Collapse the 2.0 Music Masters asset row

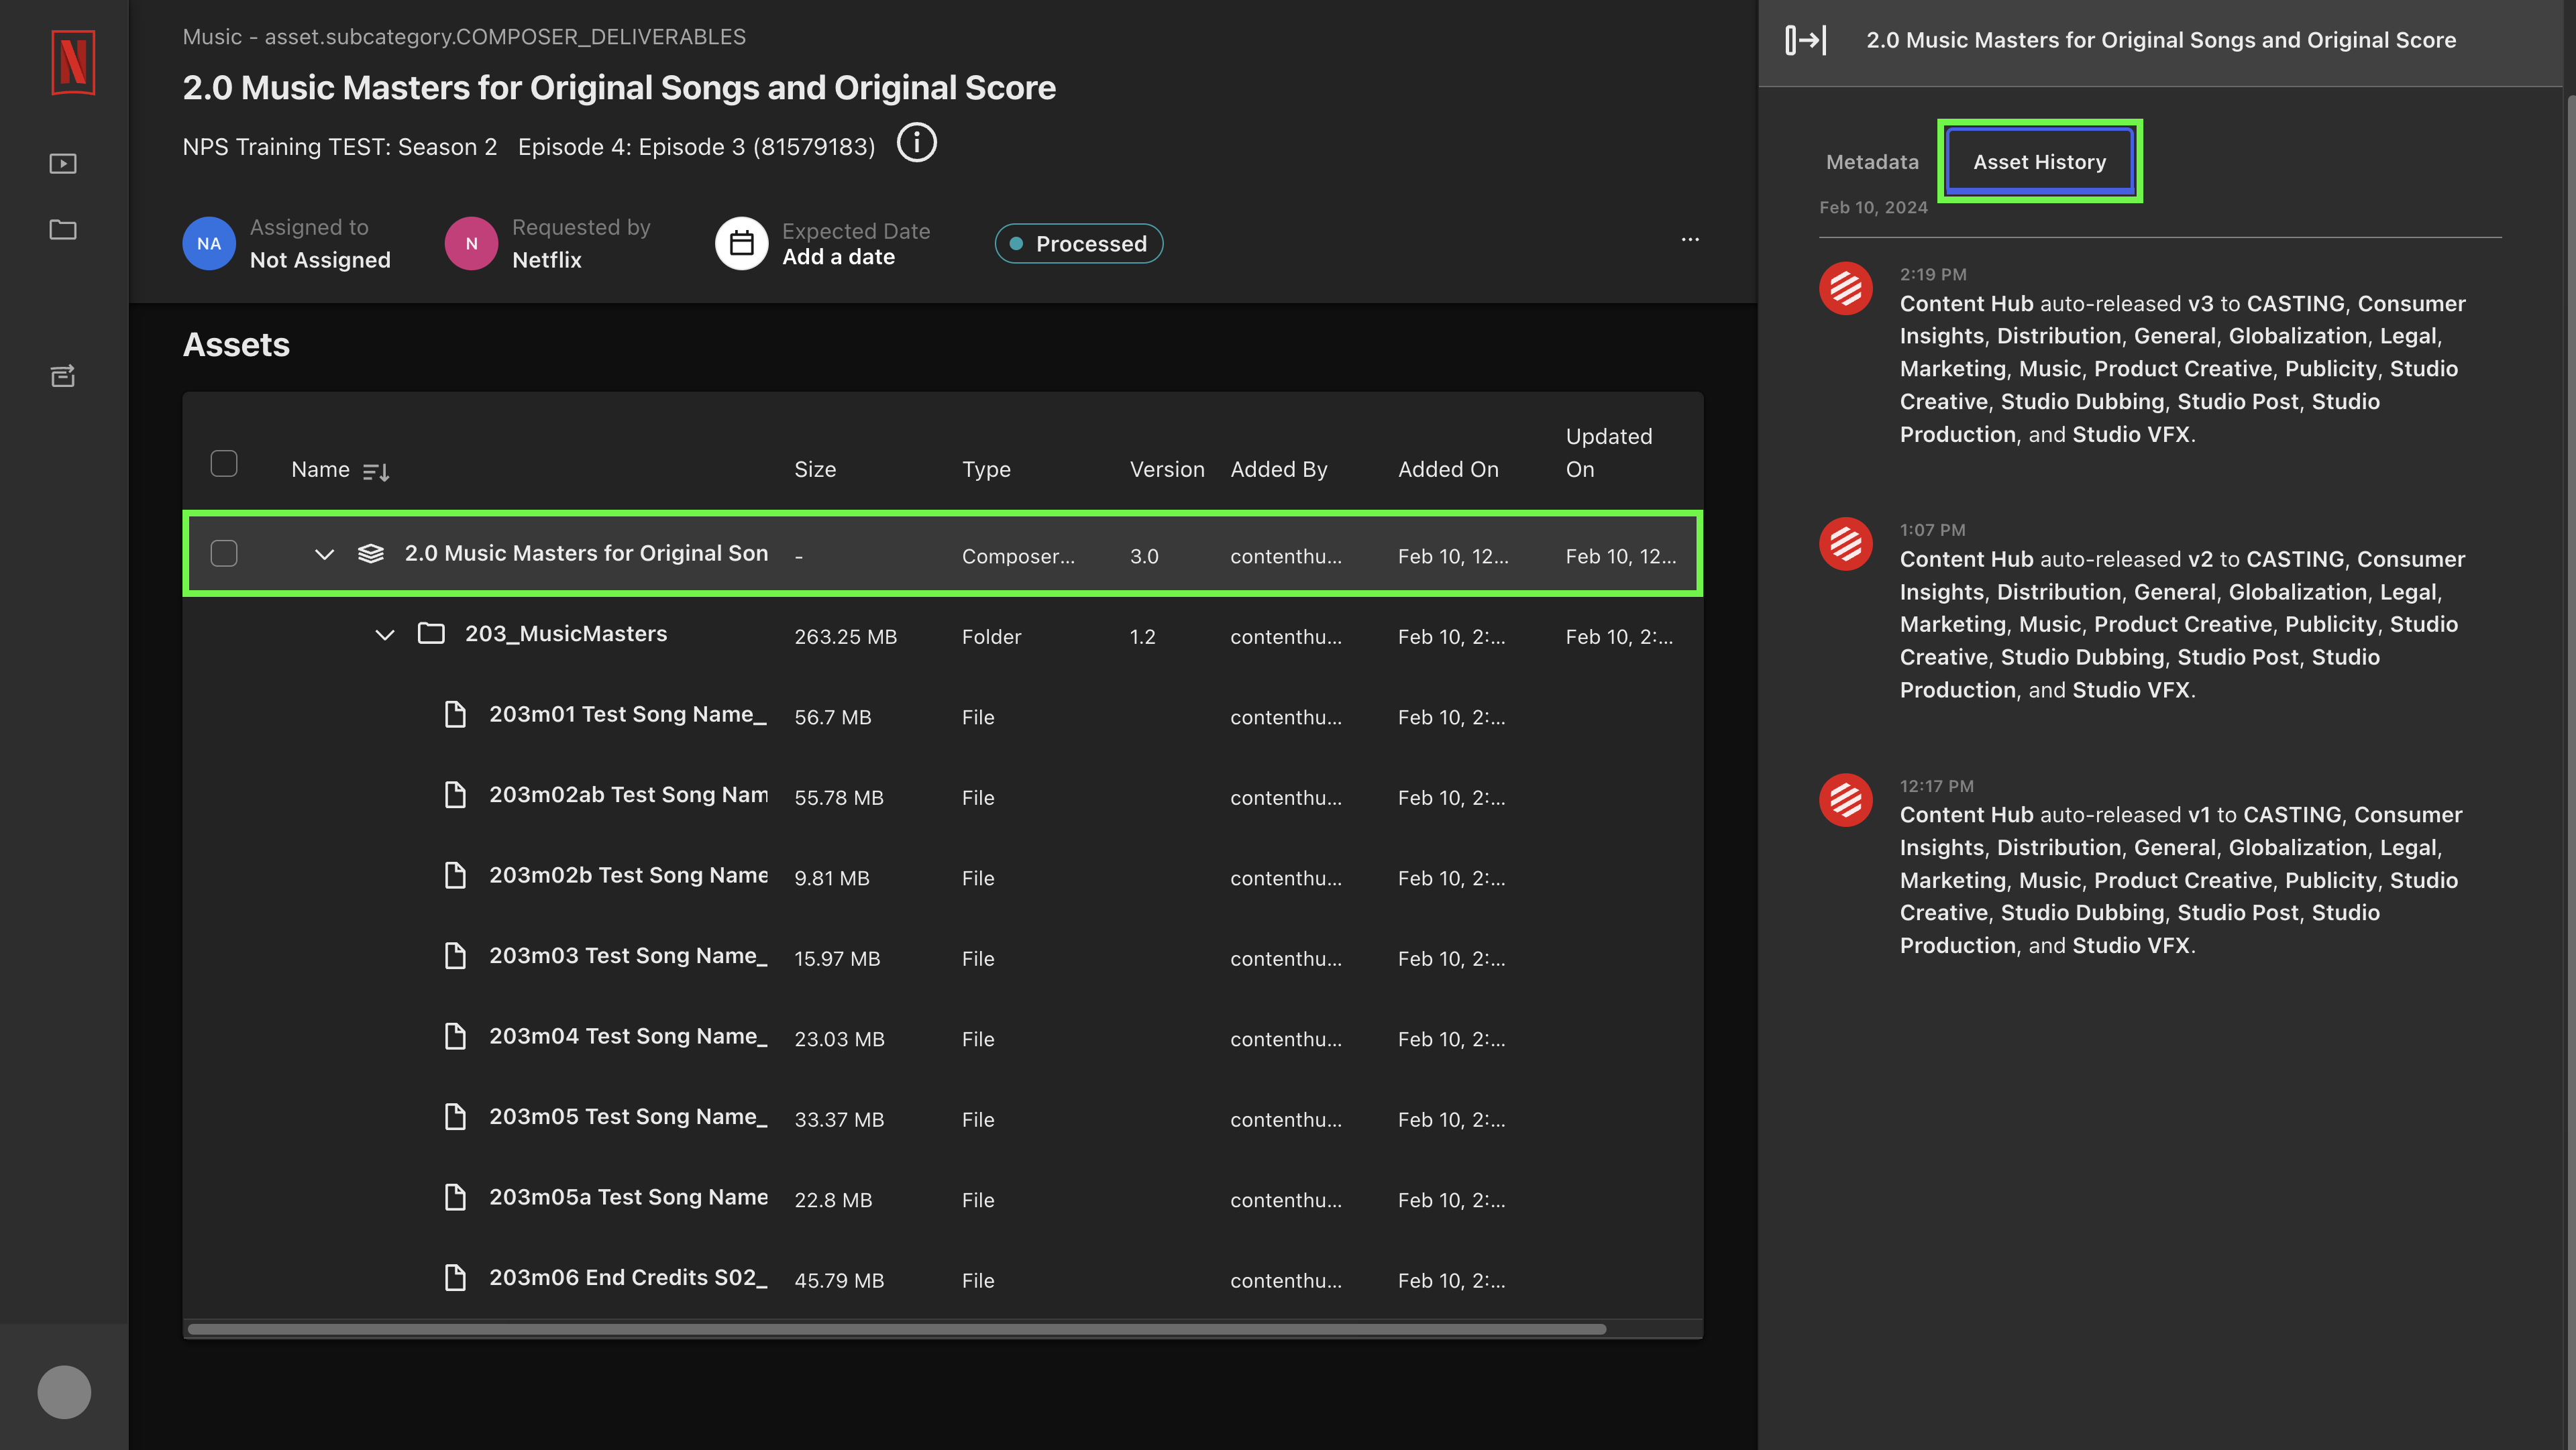click(324, 553)
